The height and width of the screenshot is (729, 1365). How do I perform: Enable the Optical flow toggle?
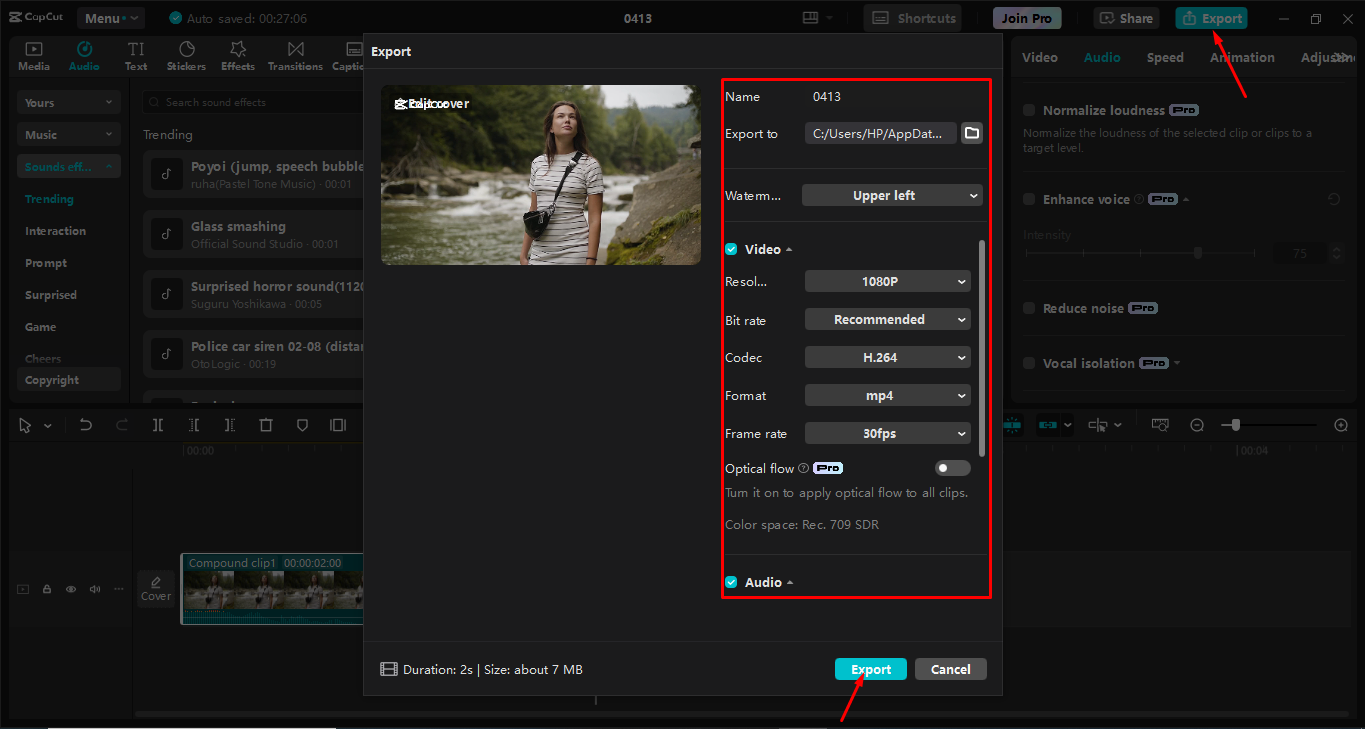tap(952, 467)
